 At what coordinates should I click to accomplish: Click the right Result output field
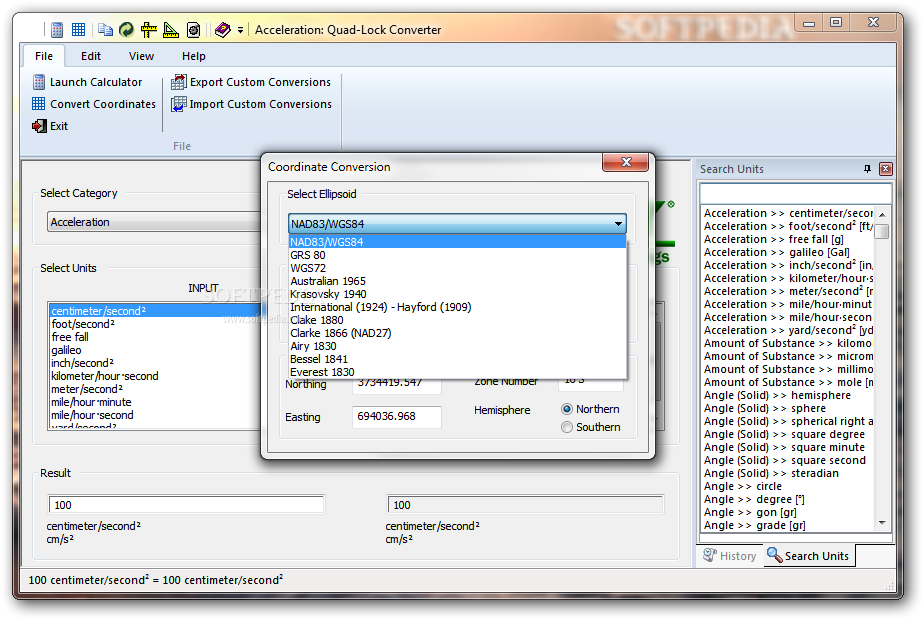[x=525, y=505]
